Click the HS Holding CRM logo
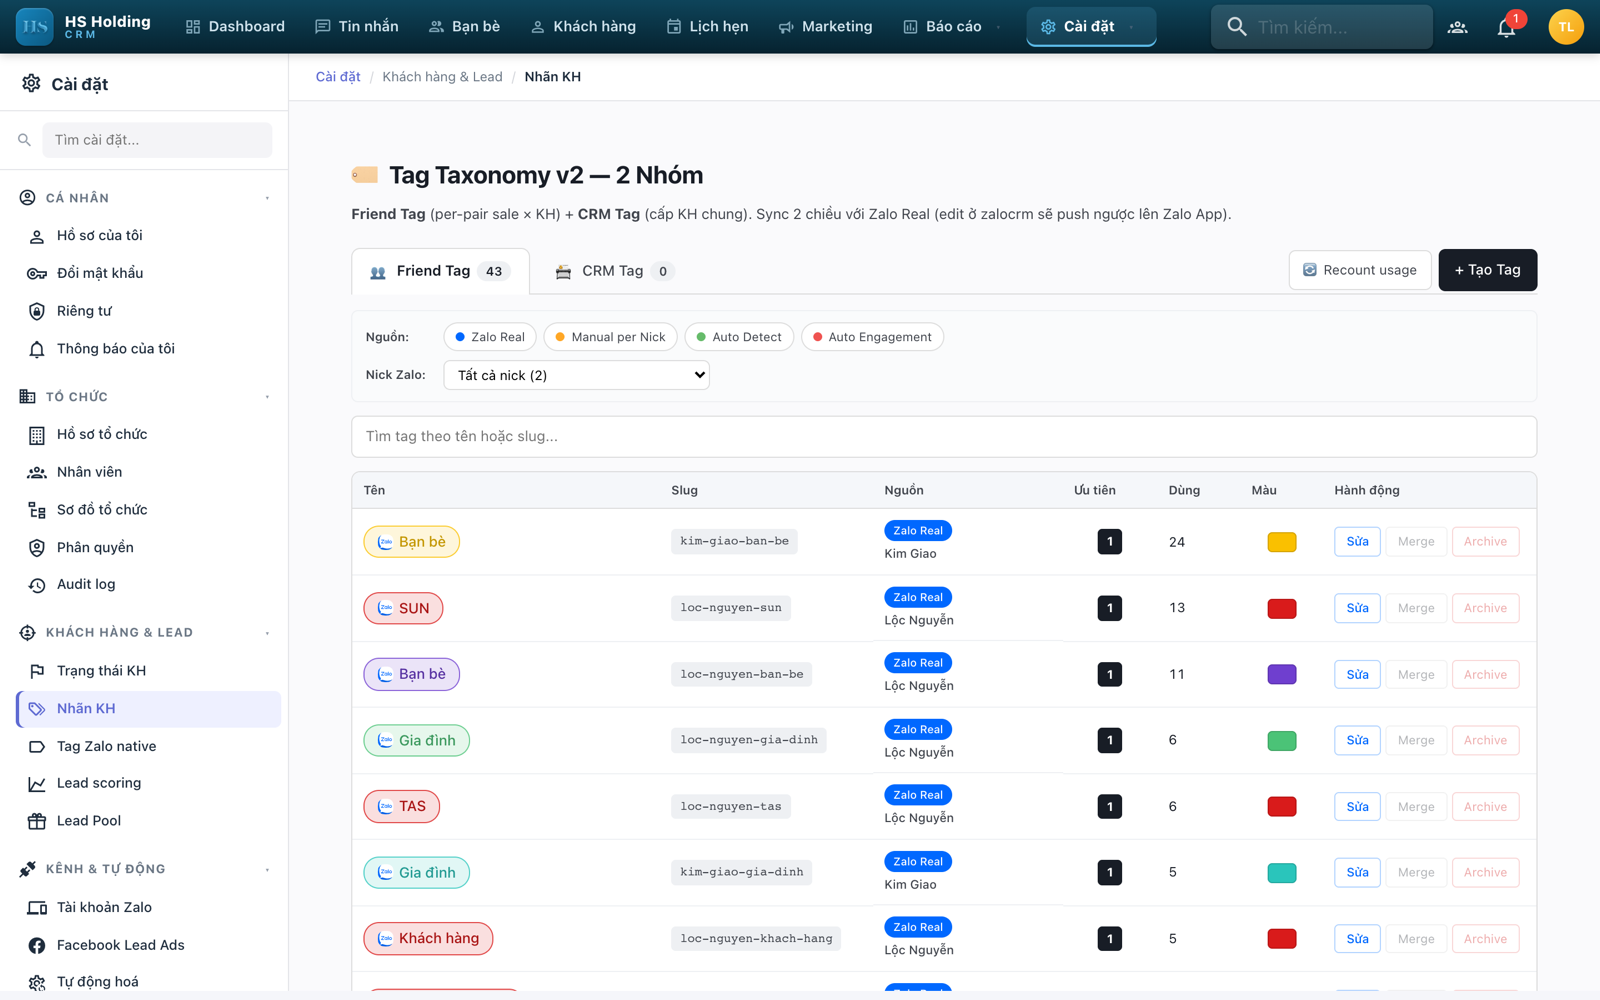This screenshot has height=1000, width=1600. coord(84,26)
